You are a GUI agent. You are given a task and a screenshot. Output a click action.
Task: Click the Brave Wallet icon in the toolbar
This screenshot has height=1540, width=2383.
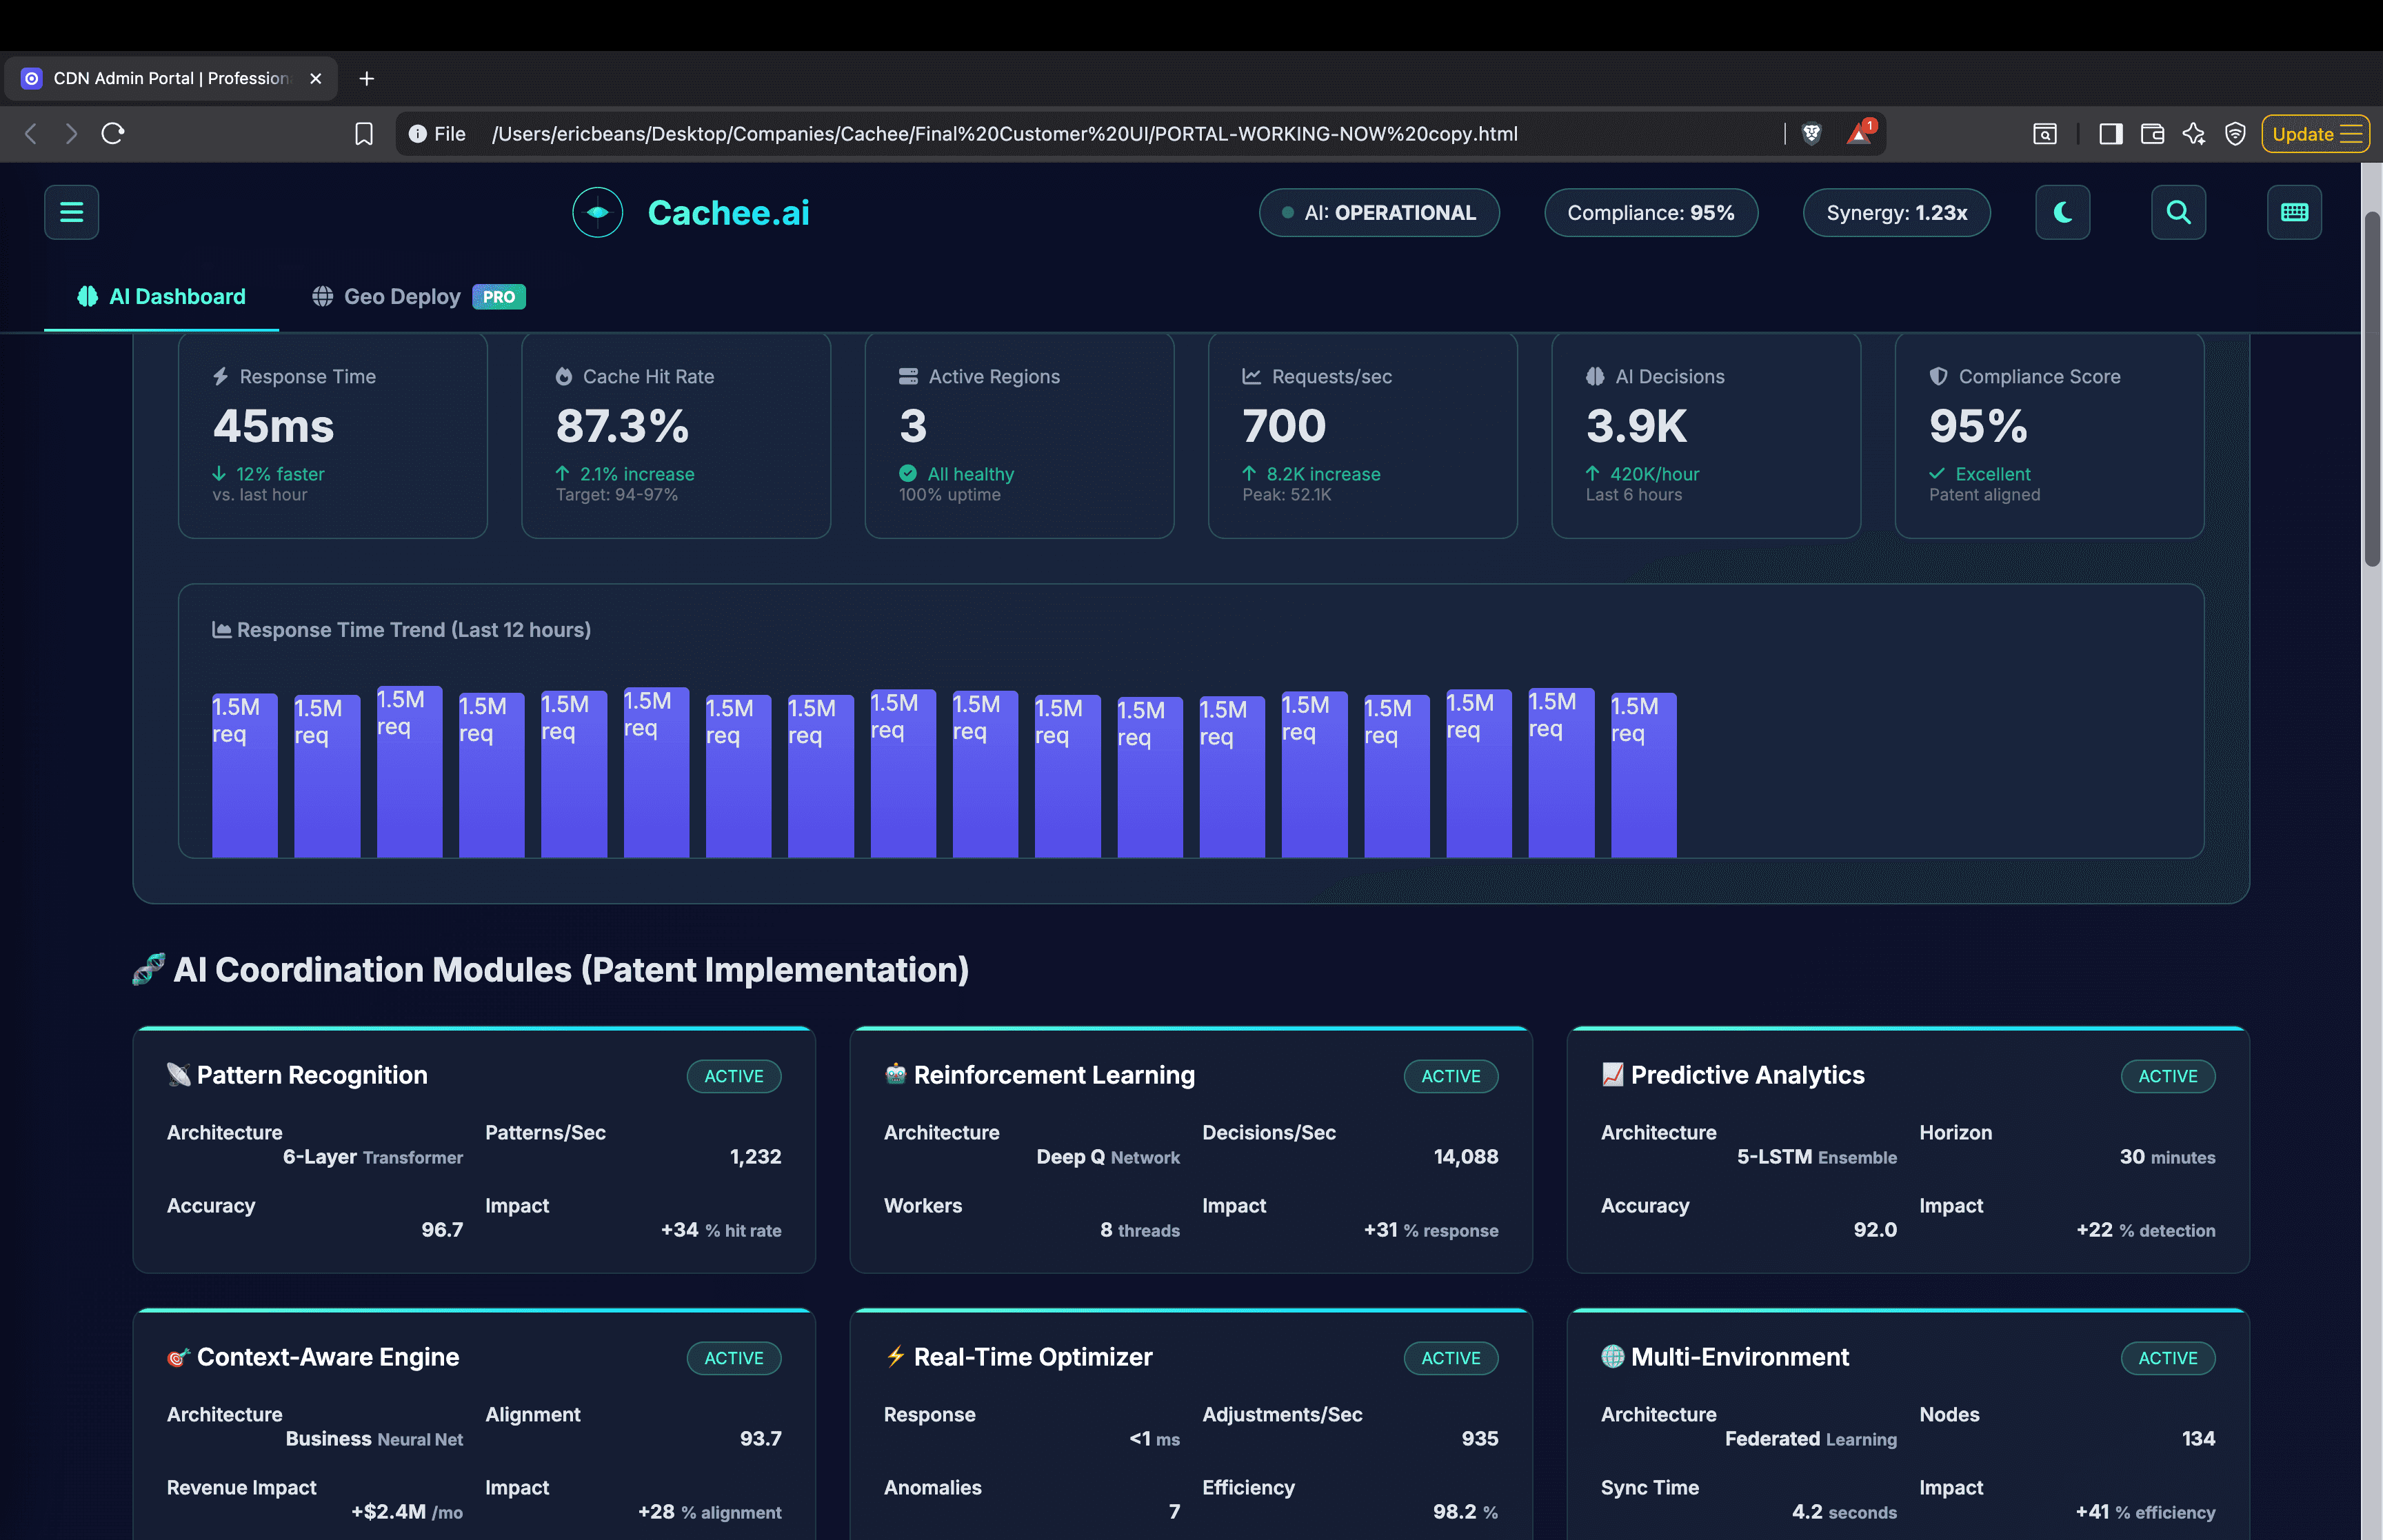coord(2151,133)
